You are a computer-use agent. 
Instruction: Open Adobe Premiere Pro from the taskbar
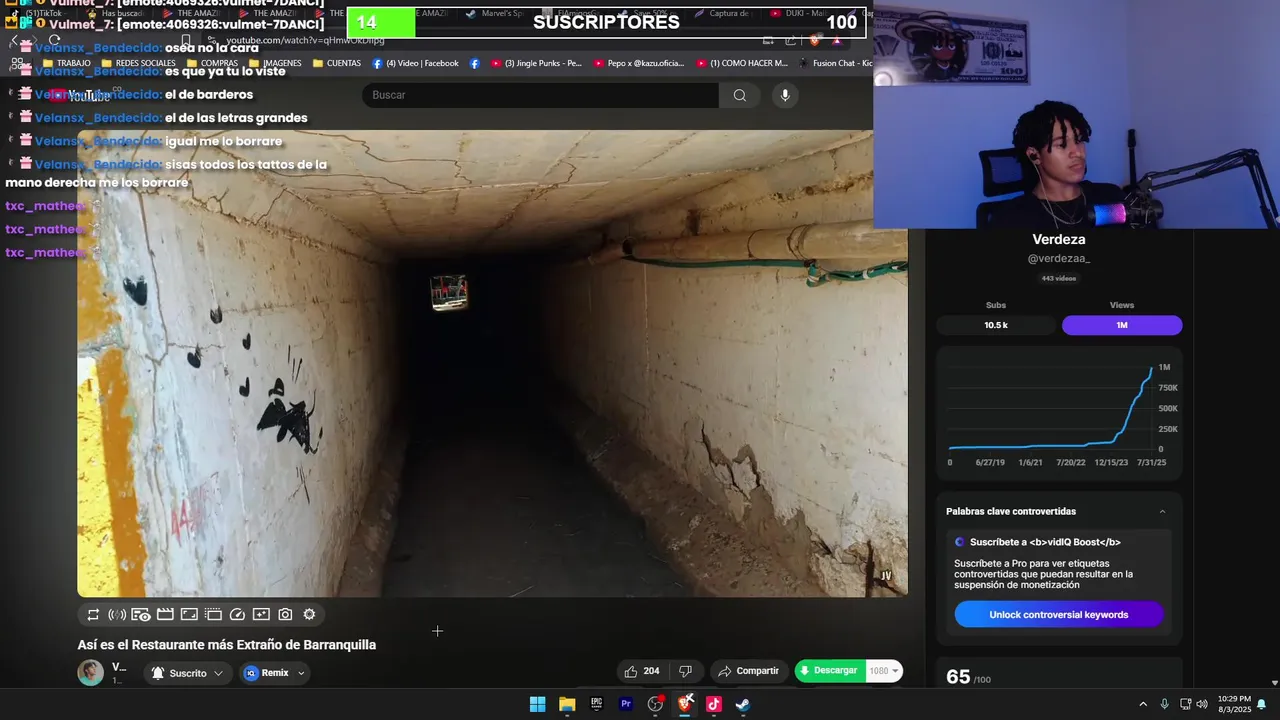click(626, 704)
